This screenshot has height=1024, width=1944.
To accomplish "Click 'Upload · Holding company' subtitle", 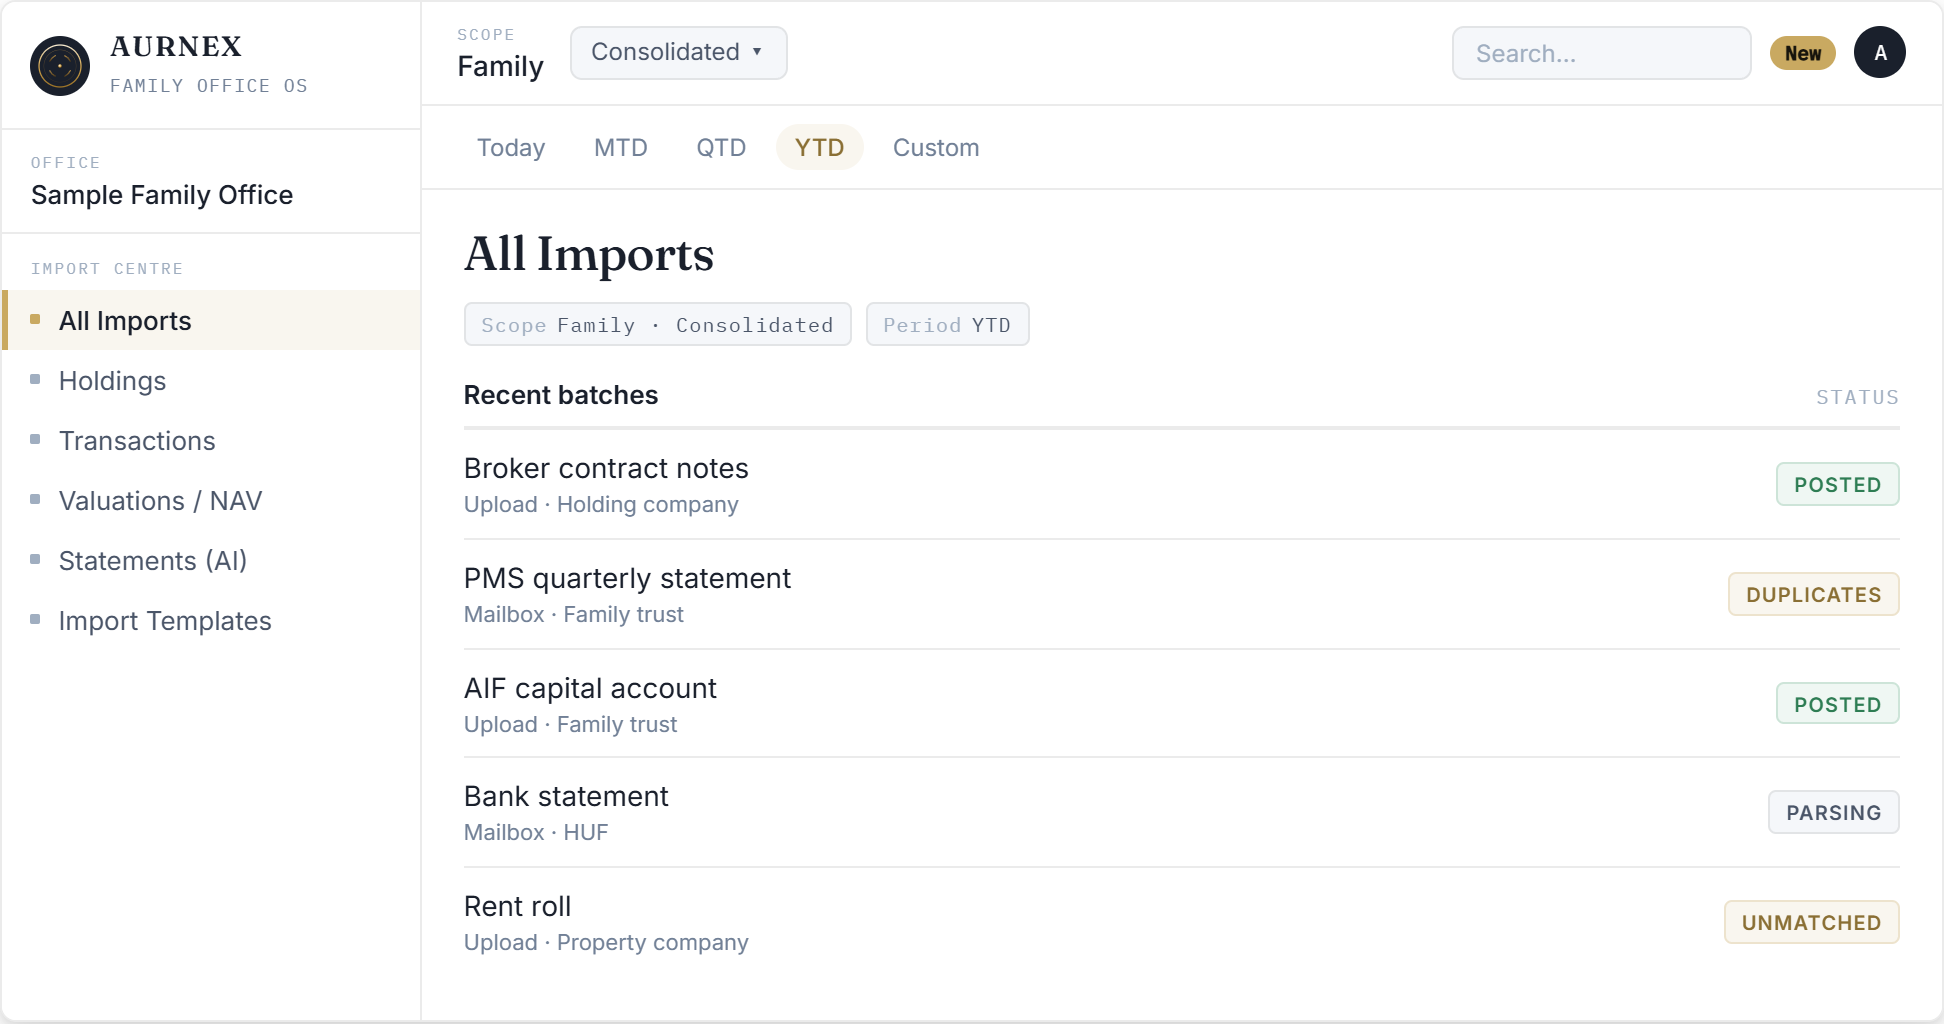I will [601, 504].
